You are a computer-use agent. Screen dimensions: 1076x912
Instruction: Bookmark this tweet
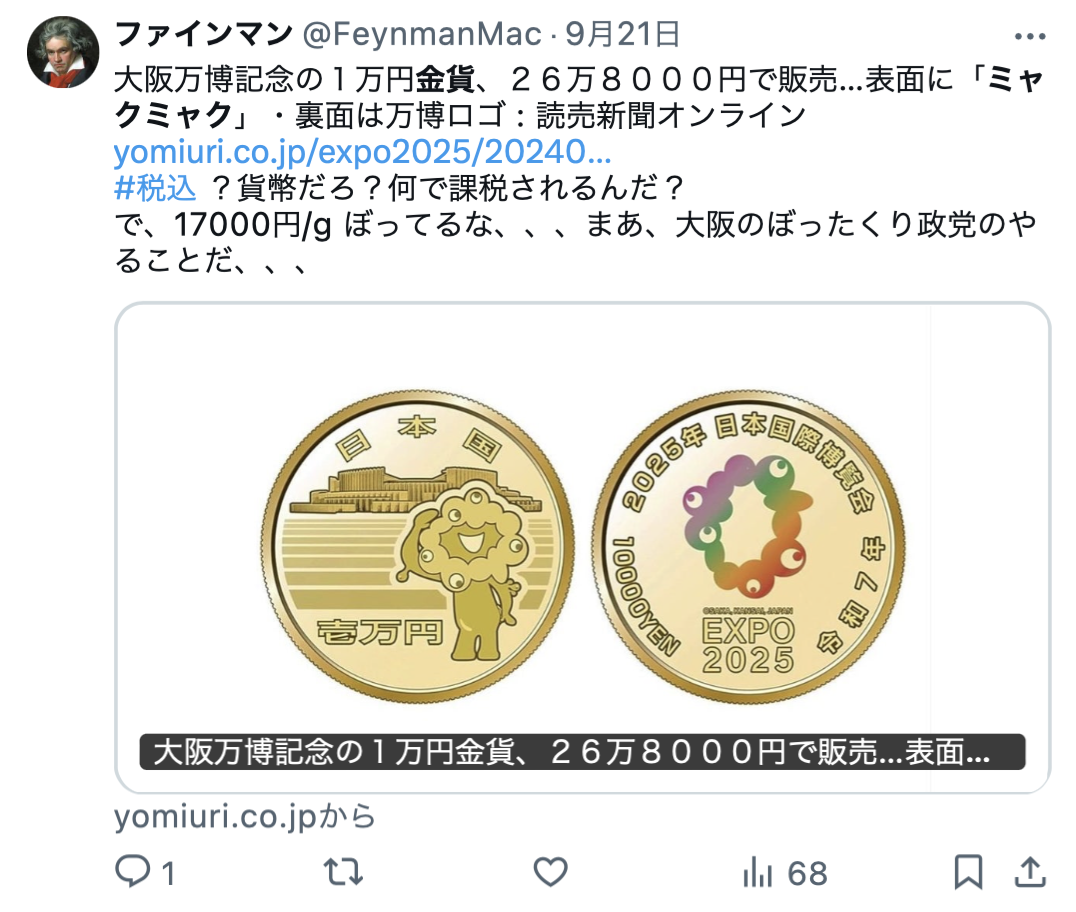(x=968, y=872)
